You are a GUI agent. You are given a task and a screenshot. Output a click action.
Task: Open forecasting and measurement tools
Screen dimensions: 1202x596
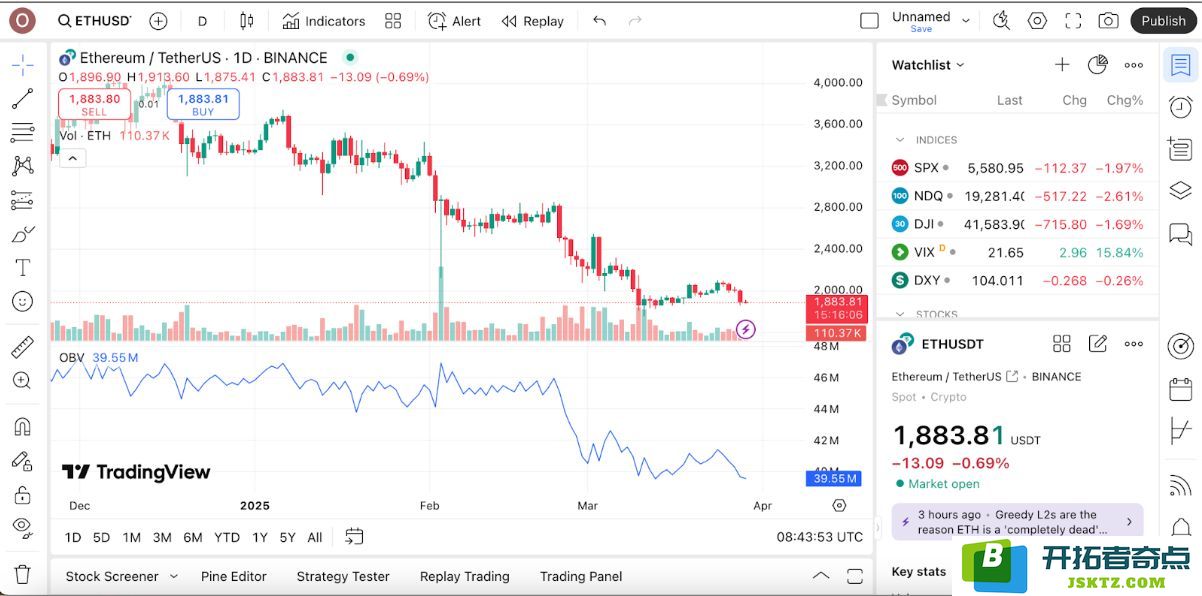(x=22, y=200)
